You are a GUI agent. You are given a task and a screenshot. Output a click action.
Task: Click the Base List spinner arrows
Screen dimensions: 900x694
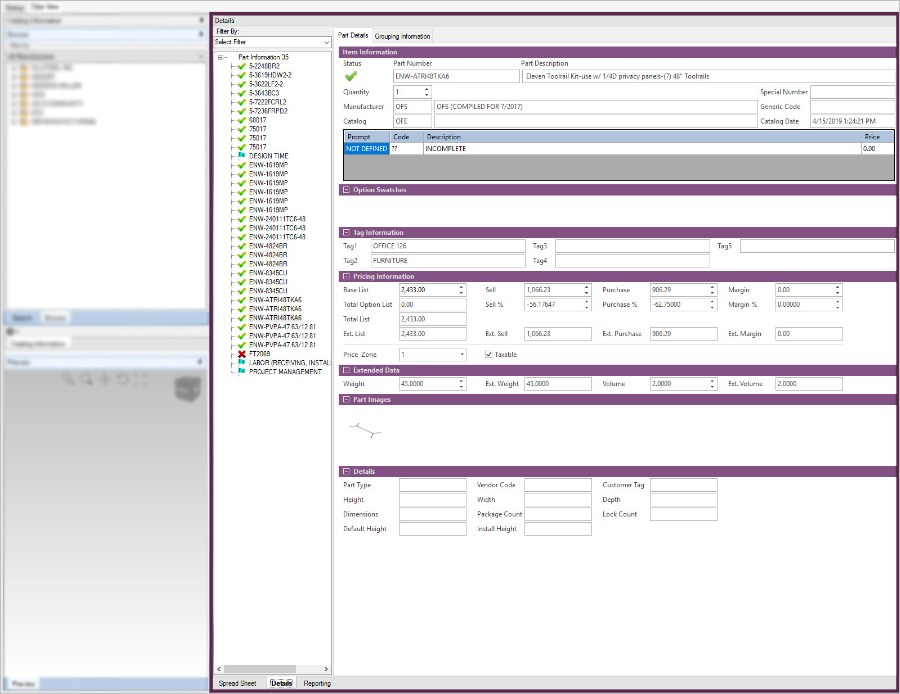pos(461,290)
